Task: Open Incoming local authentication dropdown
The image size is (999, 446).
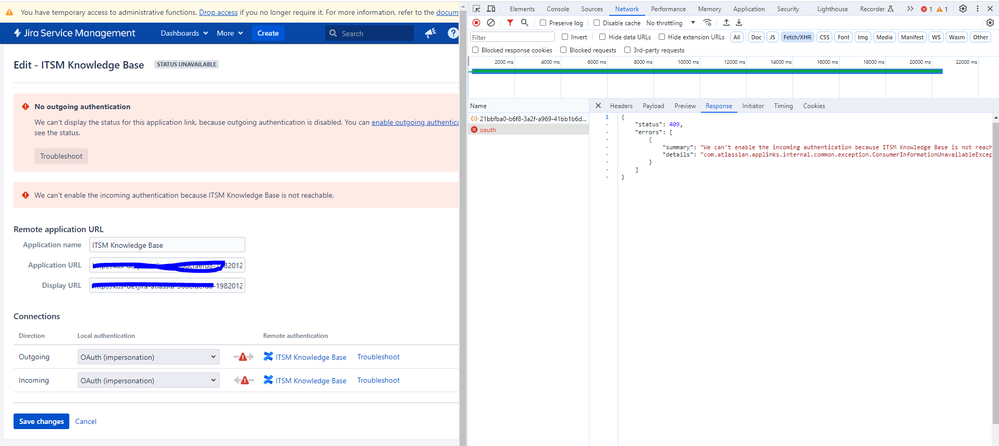Action: click(x=148, y=380)
